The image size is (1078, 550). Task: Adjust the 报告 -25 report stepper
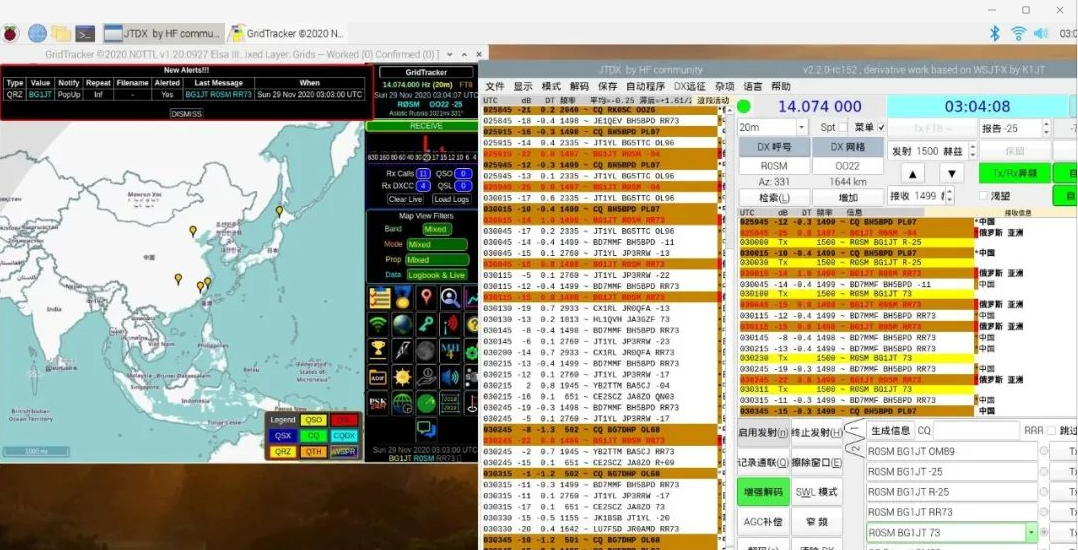click(1046, 128)
